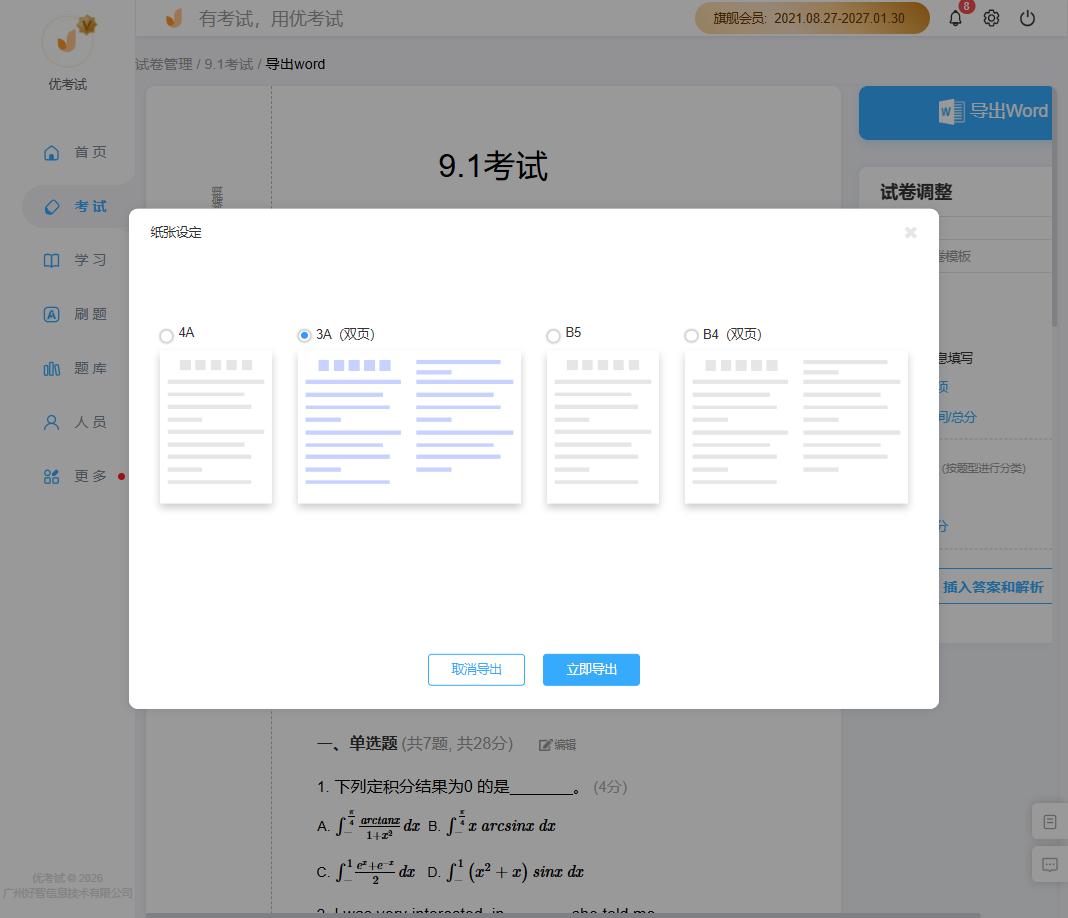Open the 首页 home sidebar icon

[51, 152]
